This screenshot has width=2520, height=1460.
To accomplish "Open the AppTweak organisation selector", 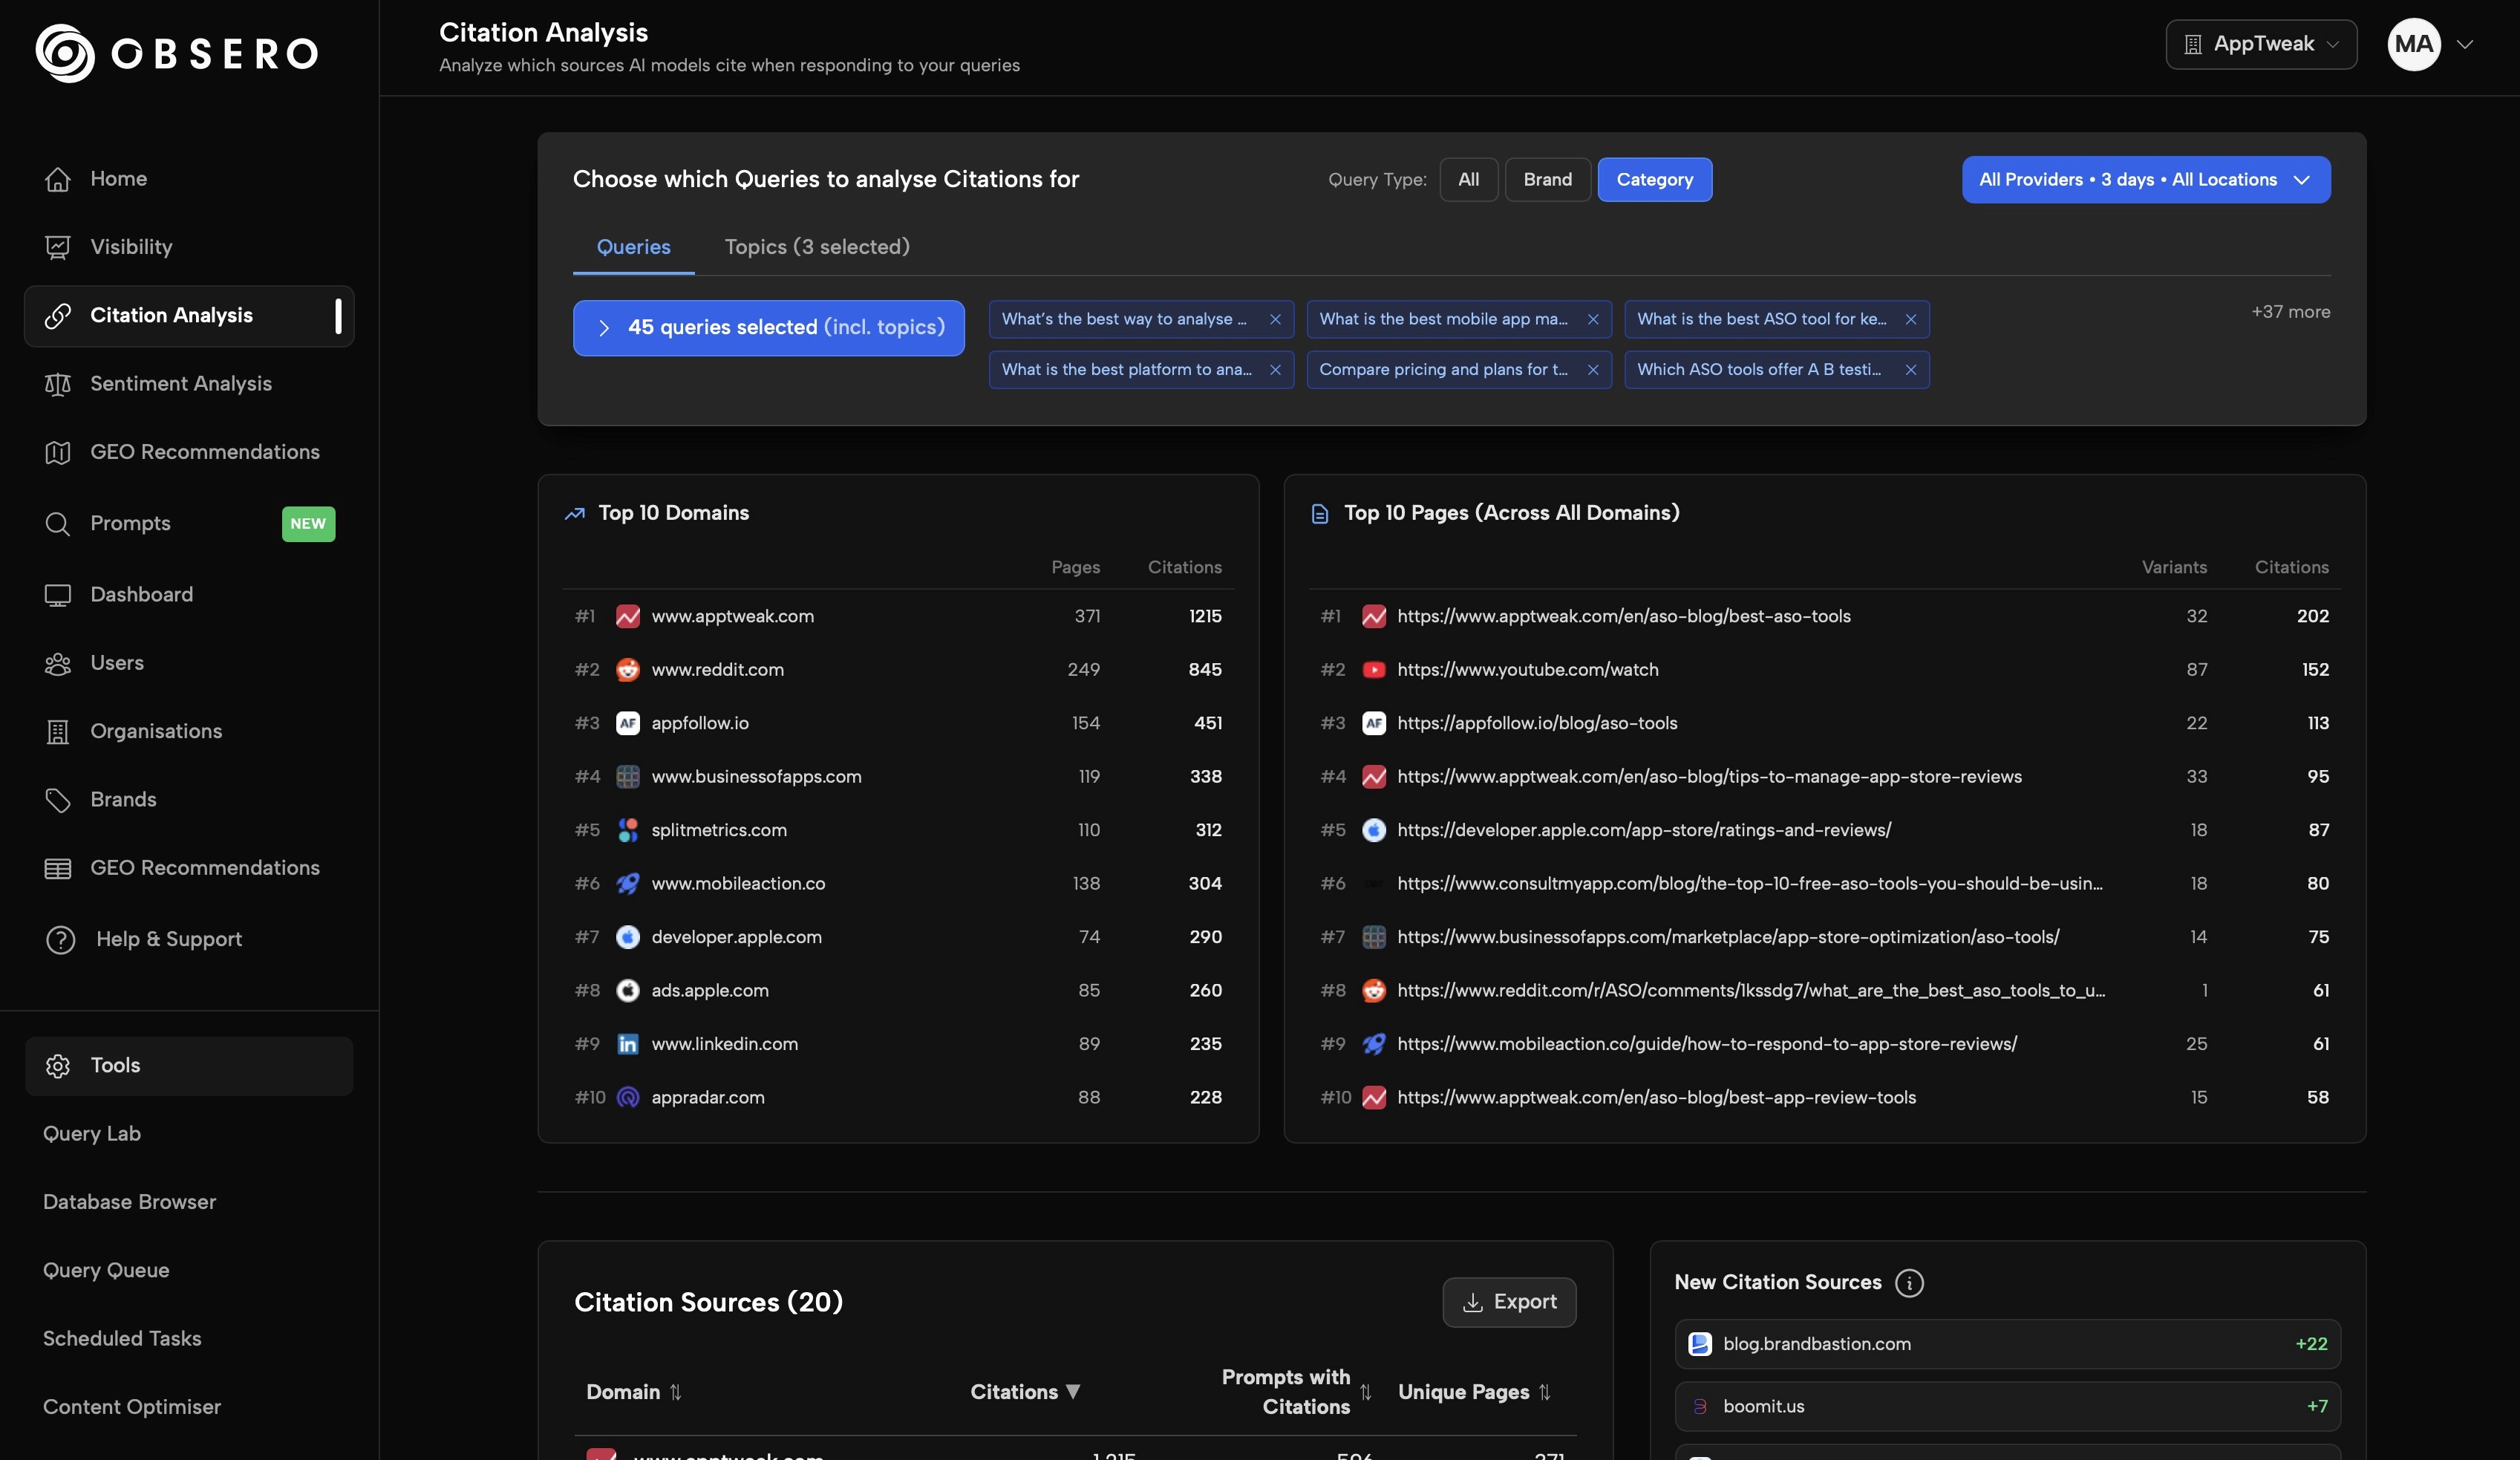I will (2260, 44).
